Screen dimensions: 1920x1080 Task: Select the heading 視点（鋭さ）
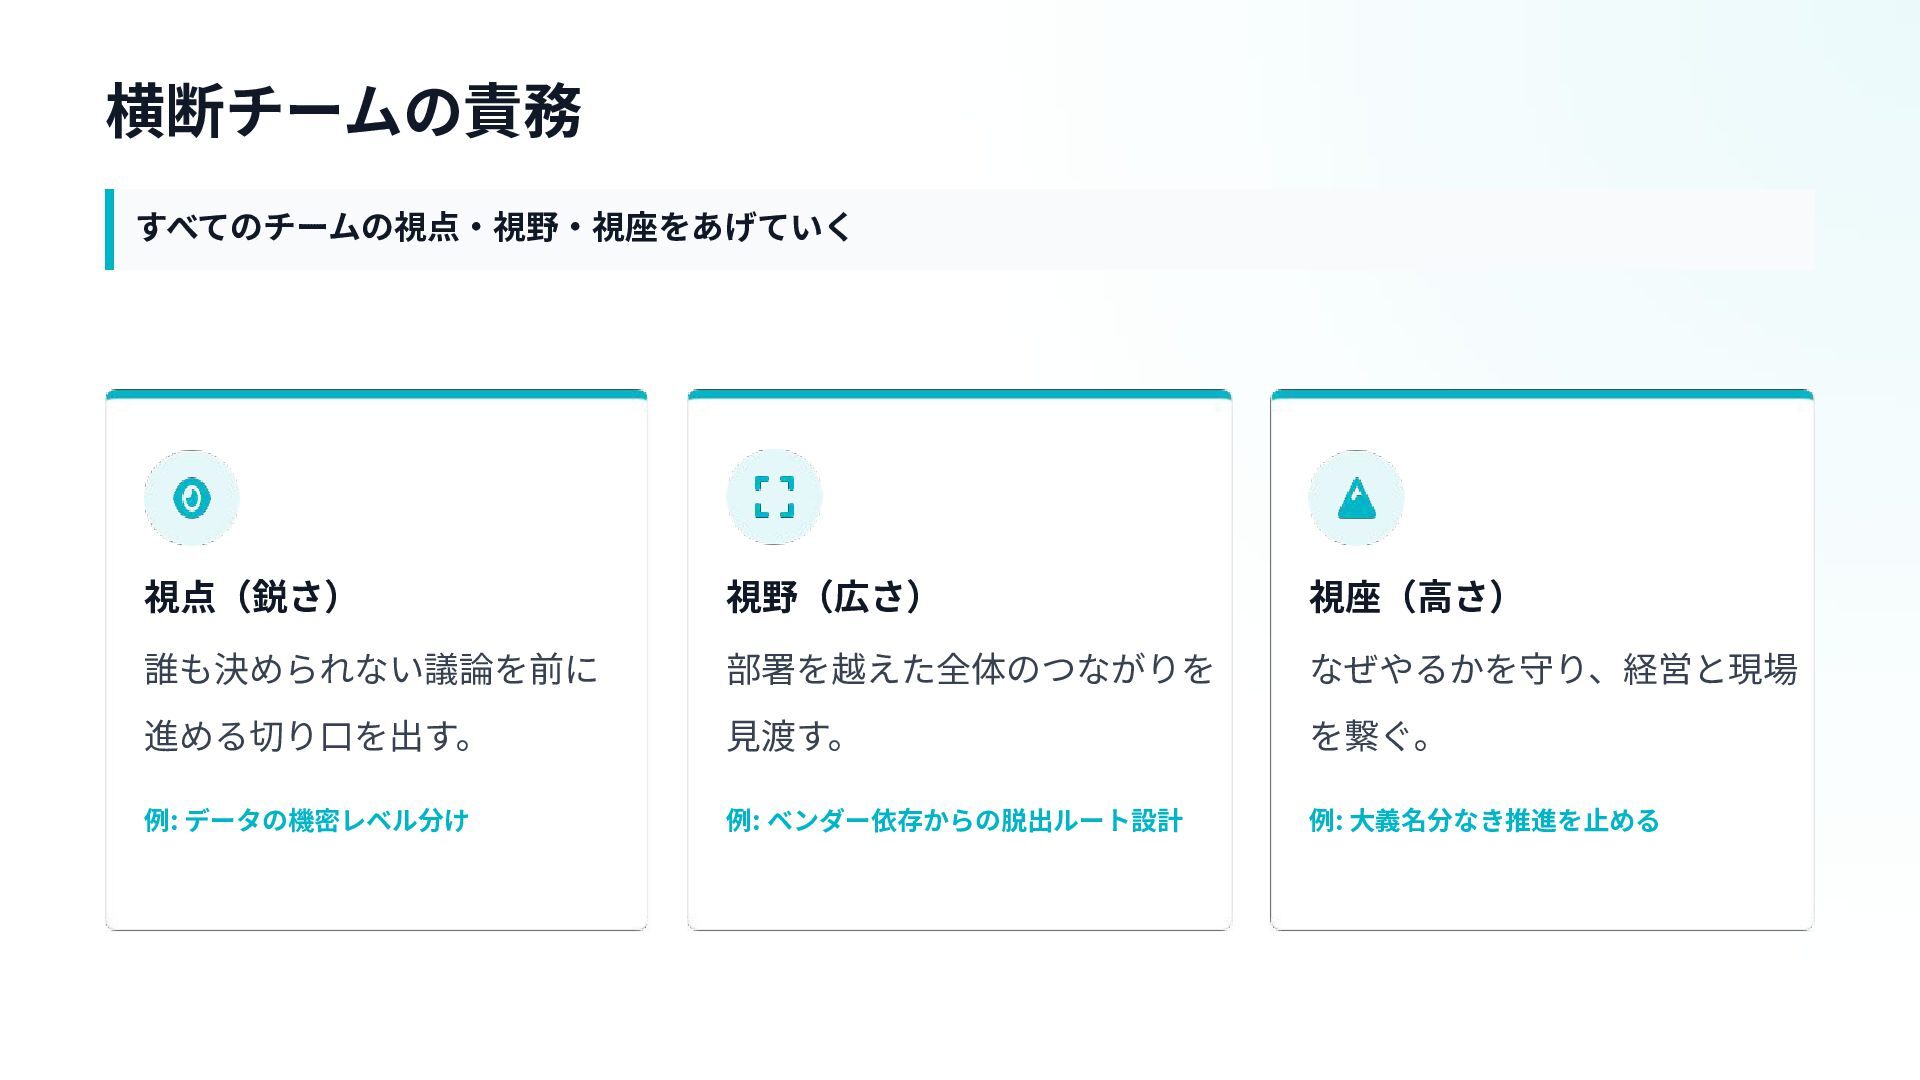[243, 597]
